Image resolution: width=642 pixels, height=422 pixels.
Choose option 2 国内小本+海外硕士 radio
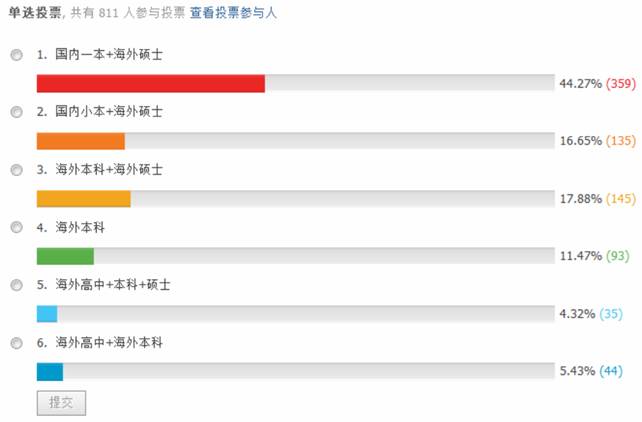pyautogui.click(x=16, y=112)
